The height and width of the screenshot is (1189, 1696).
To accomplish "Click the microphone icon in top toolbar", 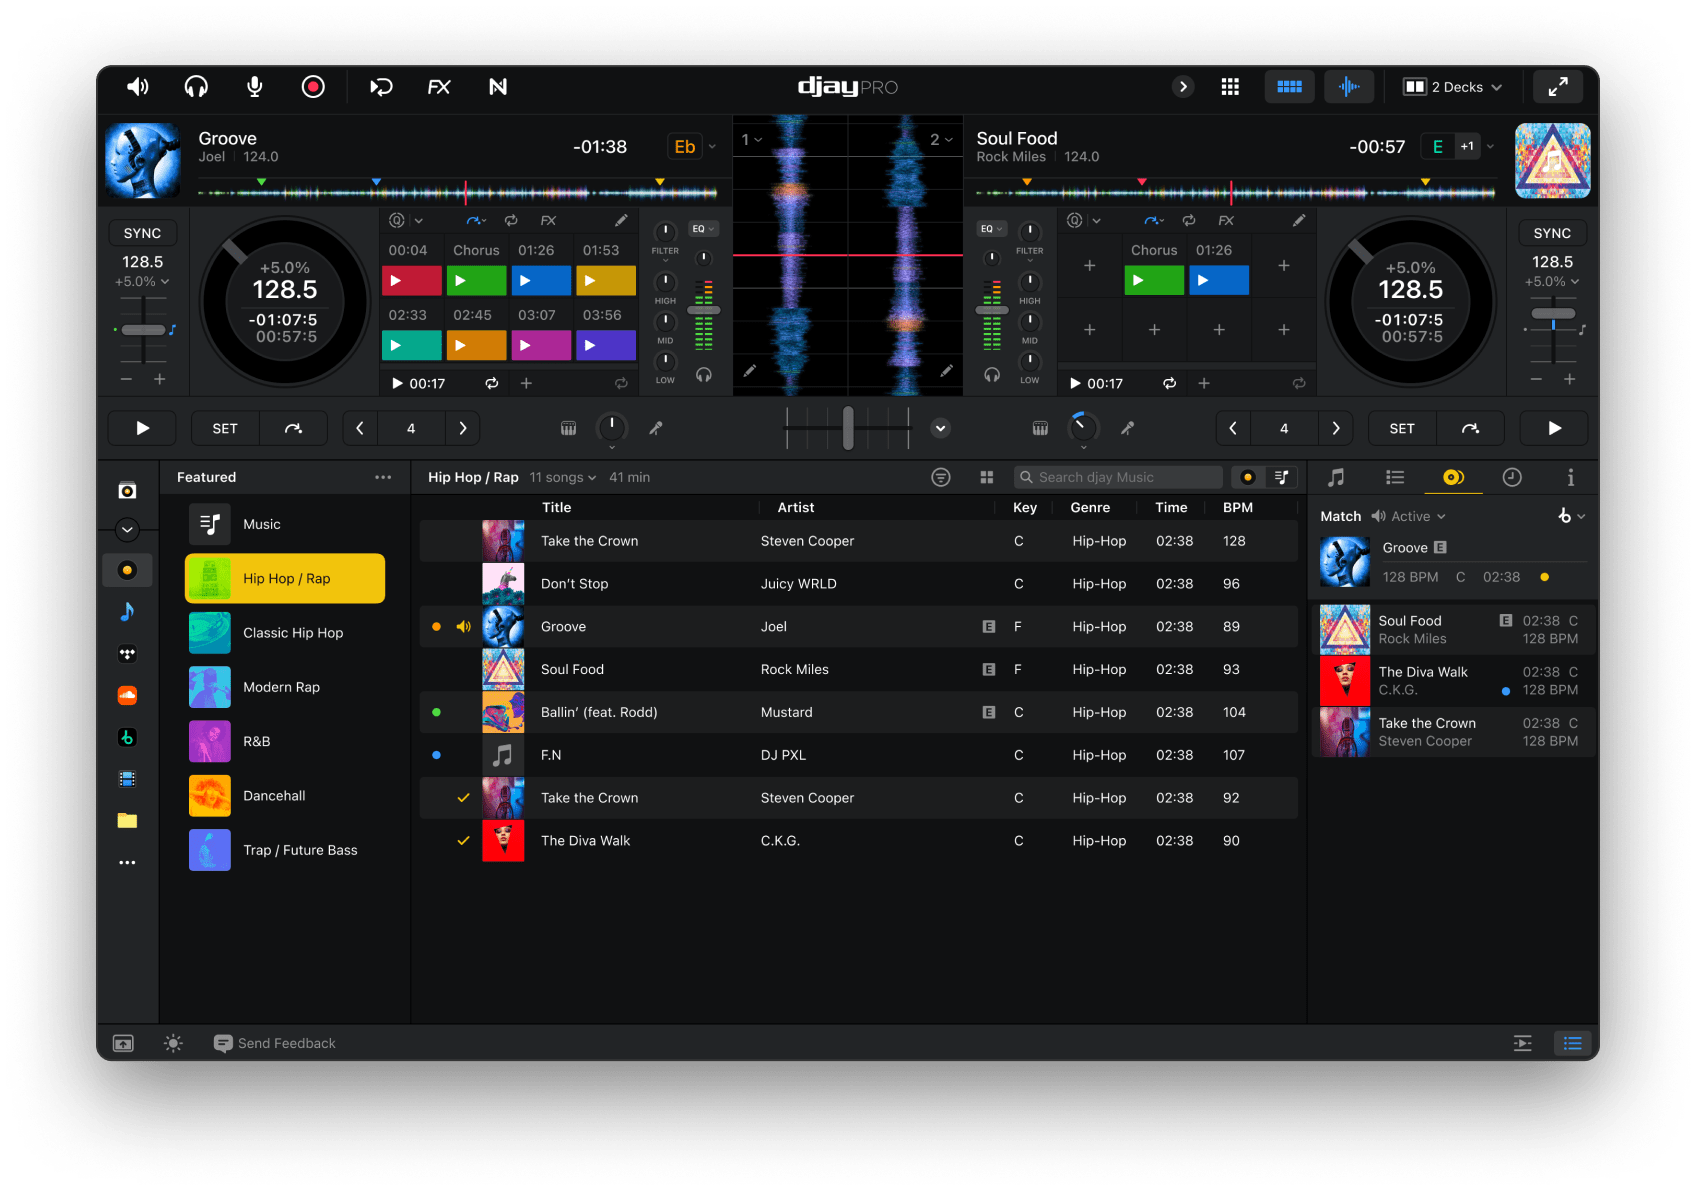I will click(255, 87).
